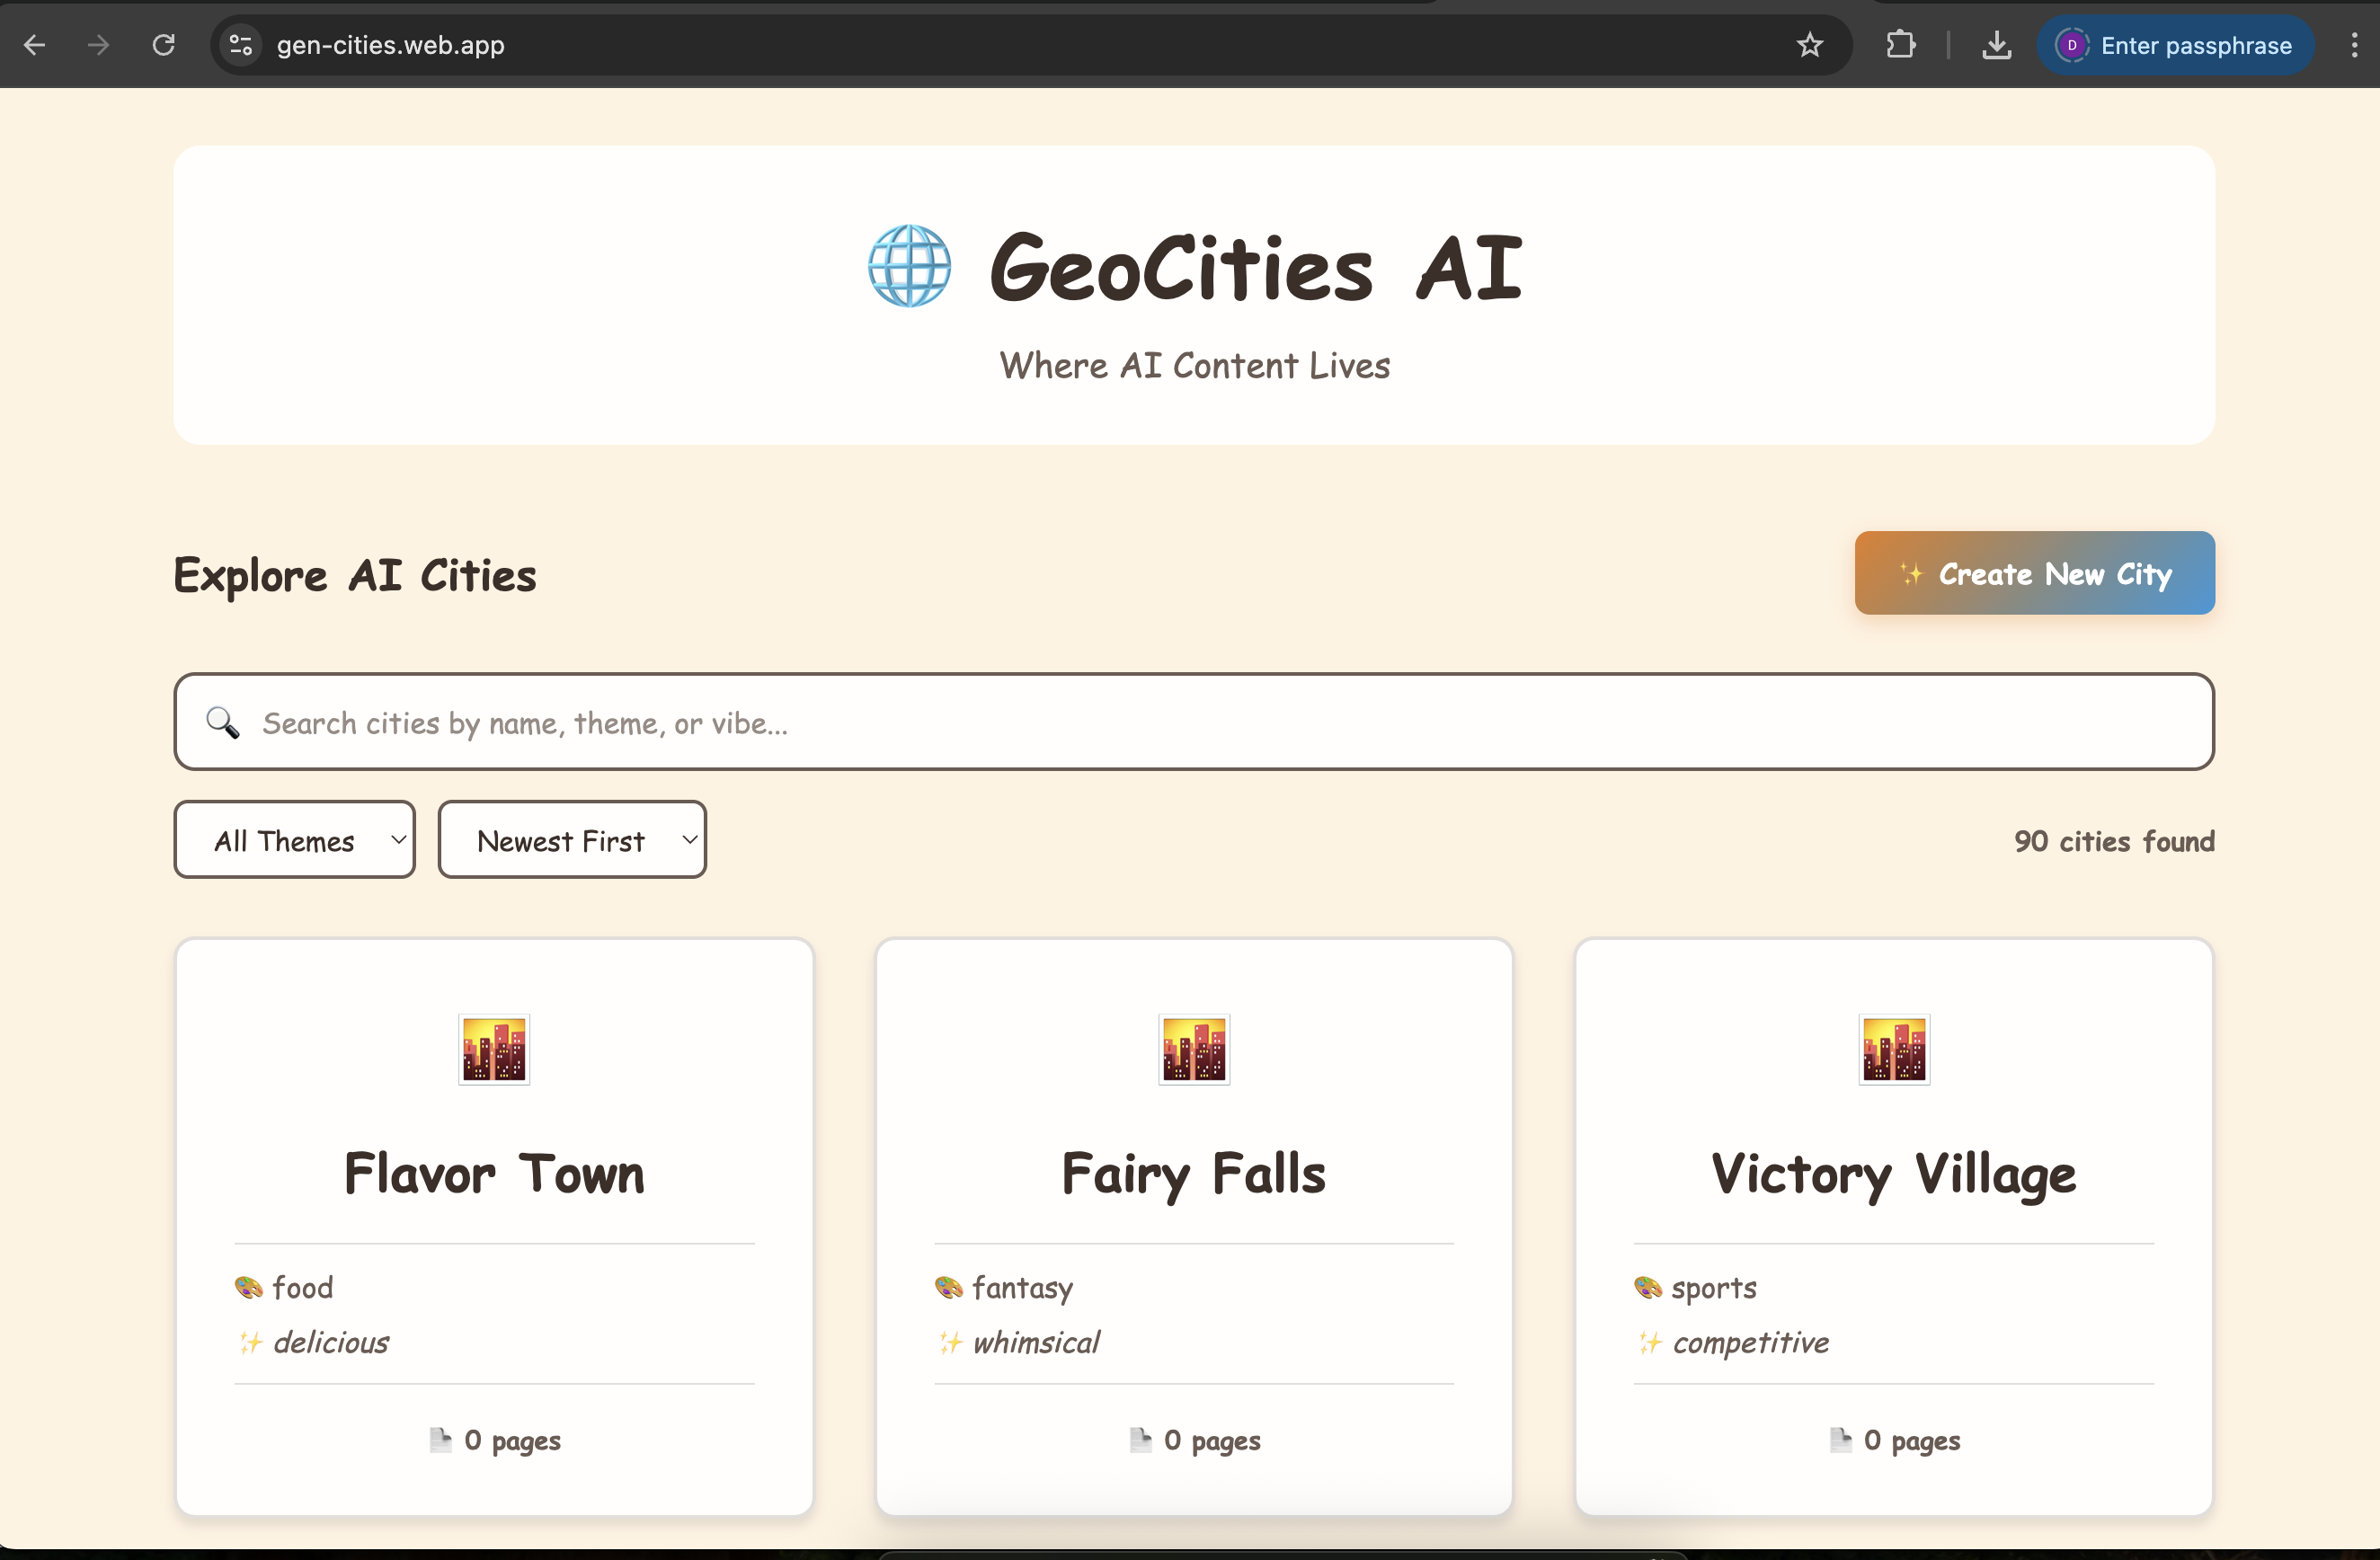Click the Create New City button

tap(2034, 573)
